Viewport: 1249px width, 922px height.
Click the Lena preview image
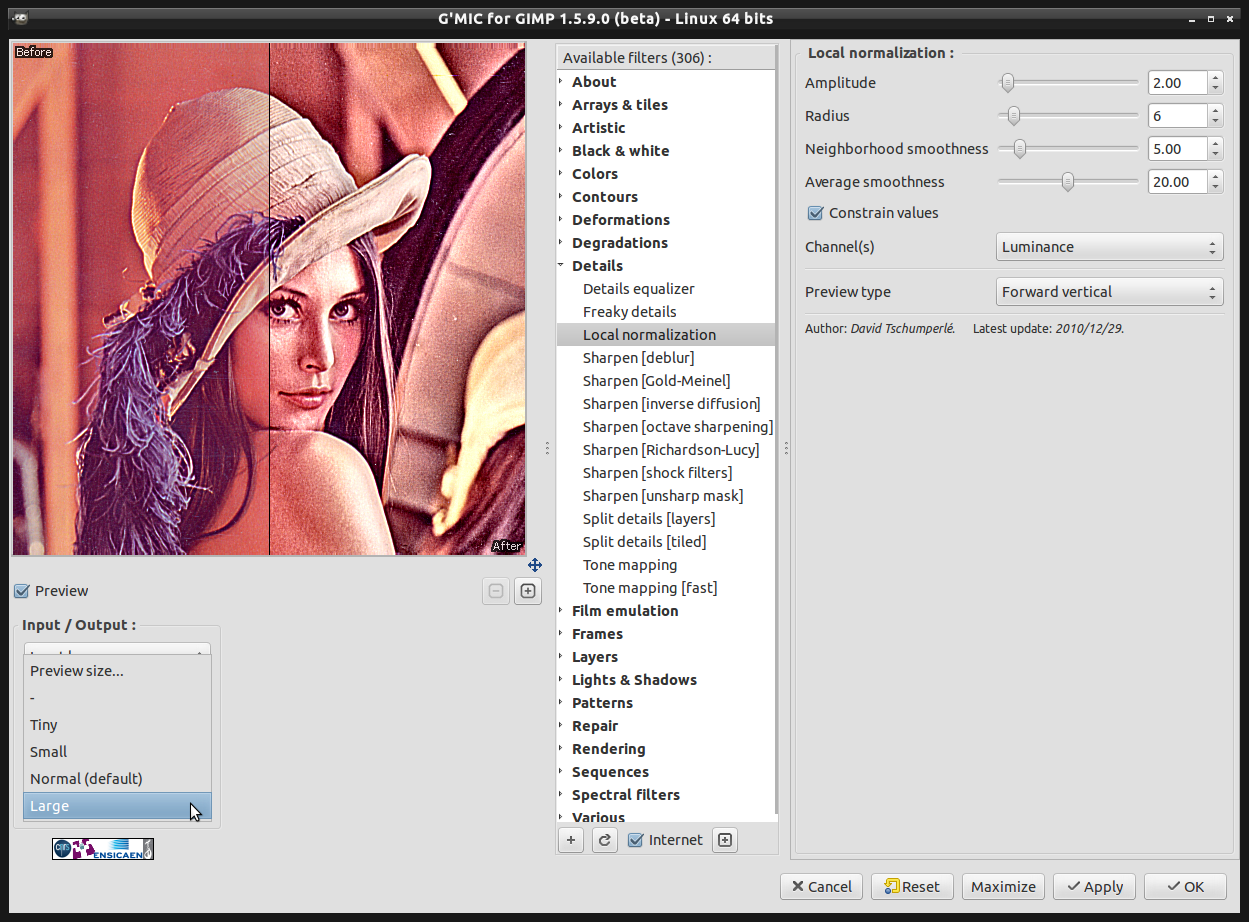point(269,299)
